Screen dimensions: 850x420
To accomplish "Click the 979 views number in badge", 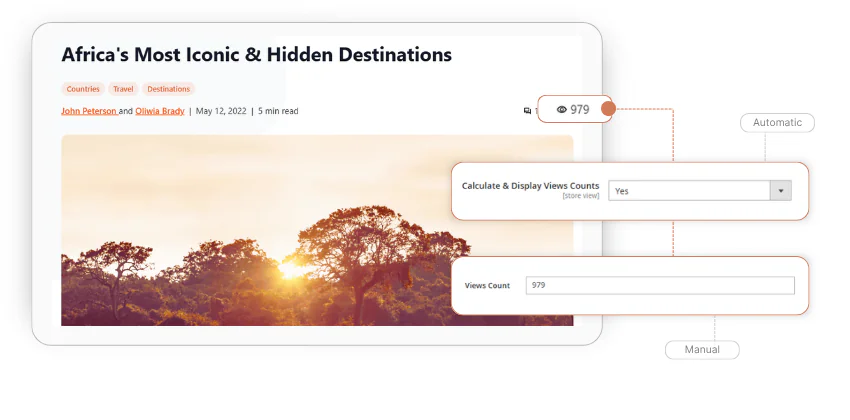I will [580, 110].
